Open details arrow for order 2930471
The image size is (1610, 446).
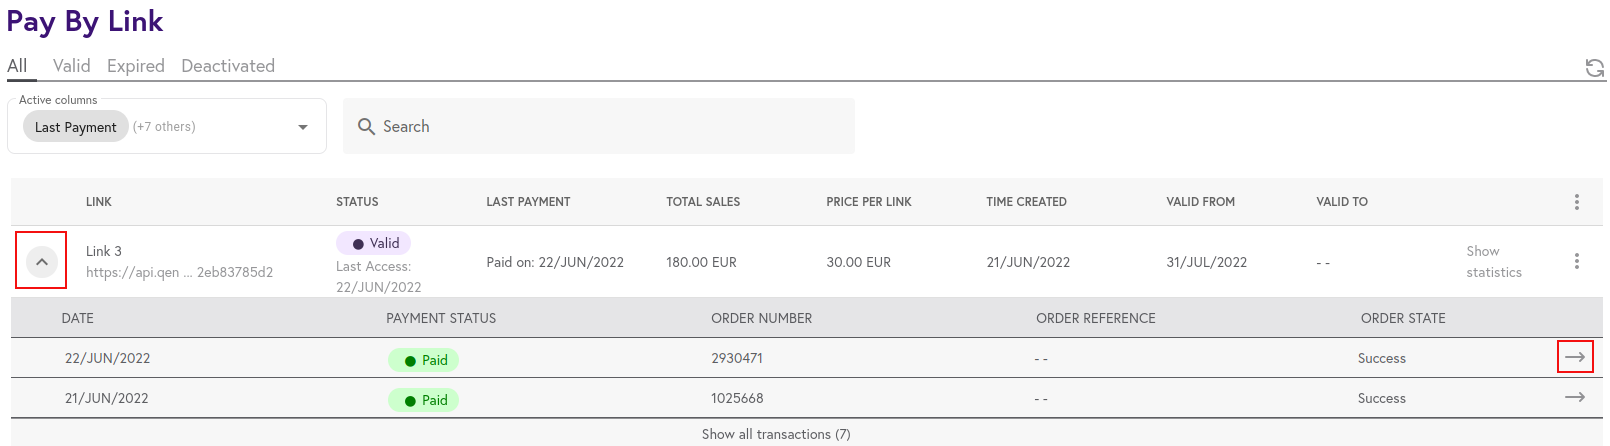point(1575,357)
